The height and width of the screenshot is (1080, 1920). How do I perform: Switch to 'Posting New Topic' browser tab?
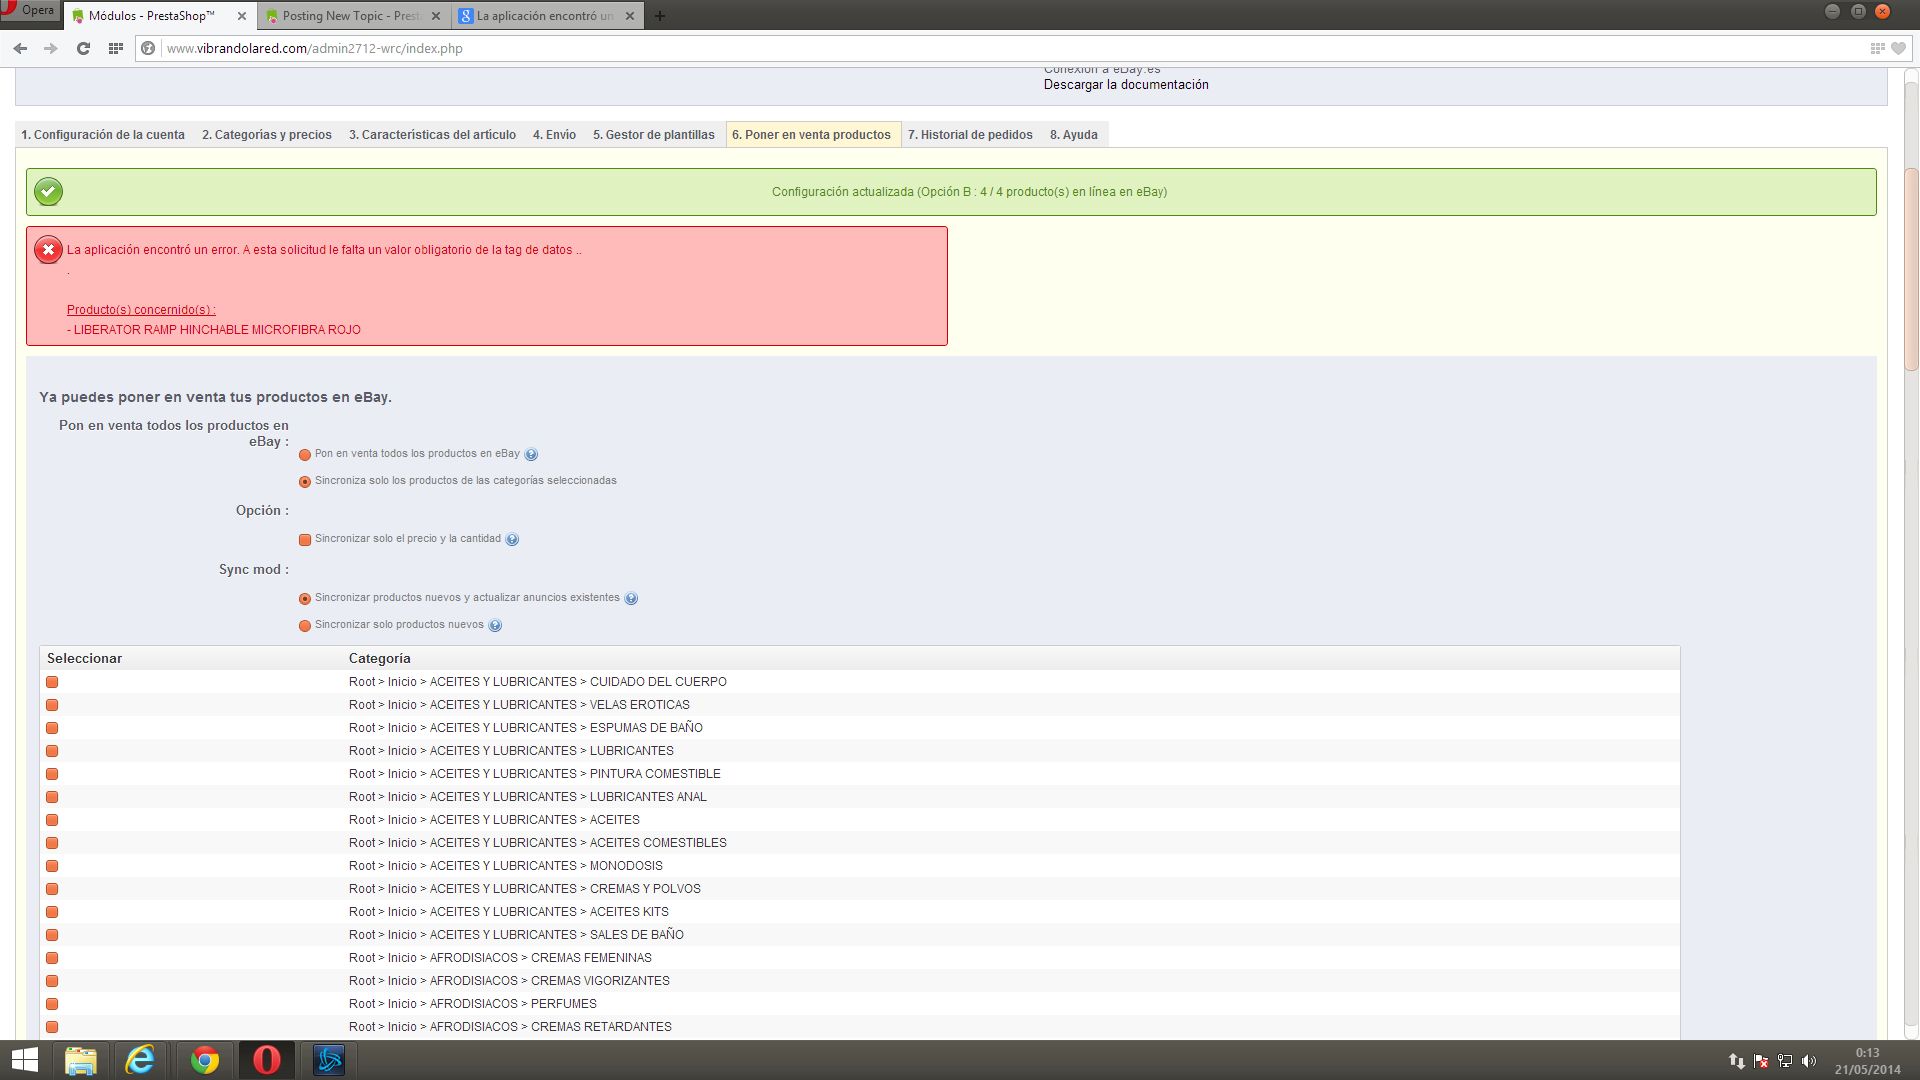pos(350,16)
